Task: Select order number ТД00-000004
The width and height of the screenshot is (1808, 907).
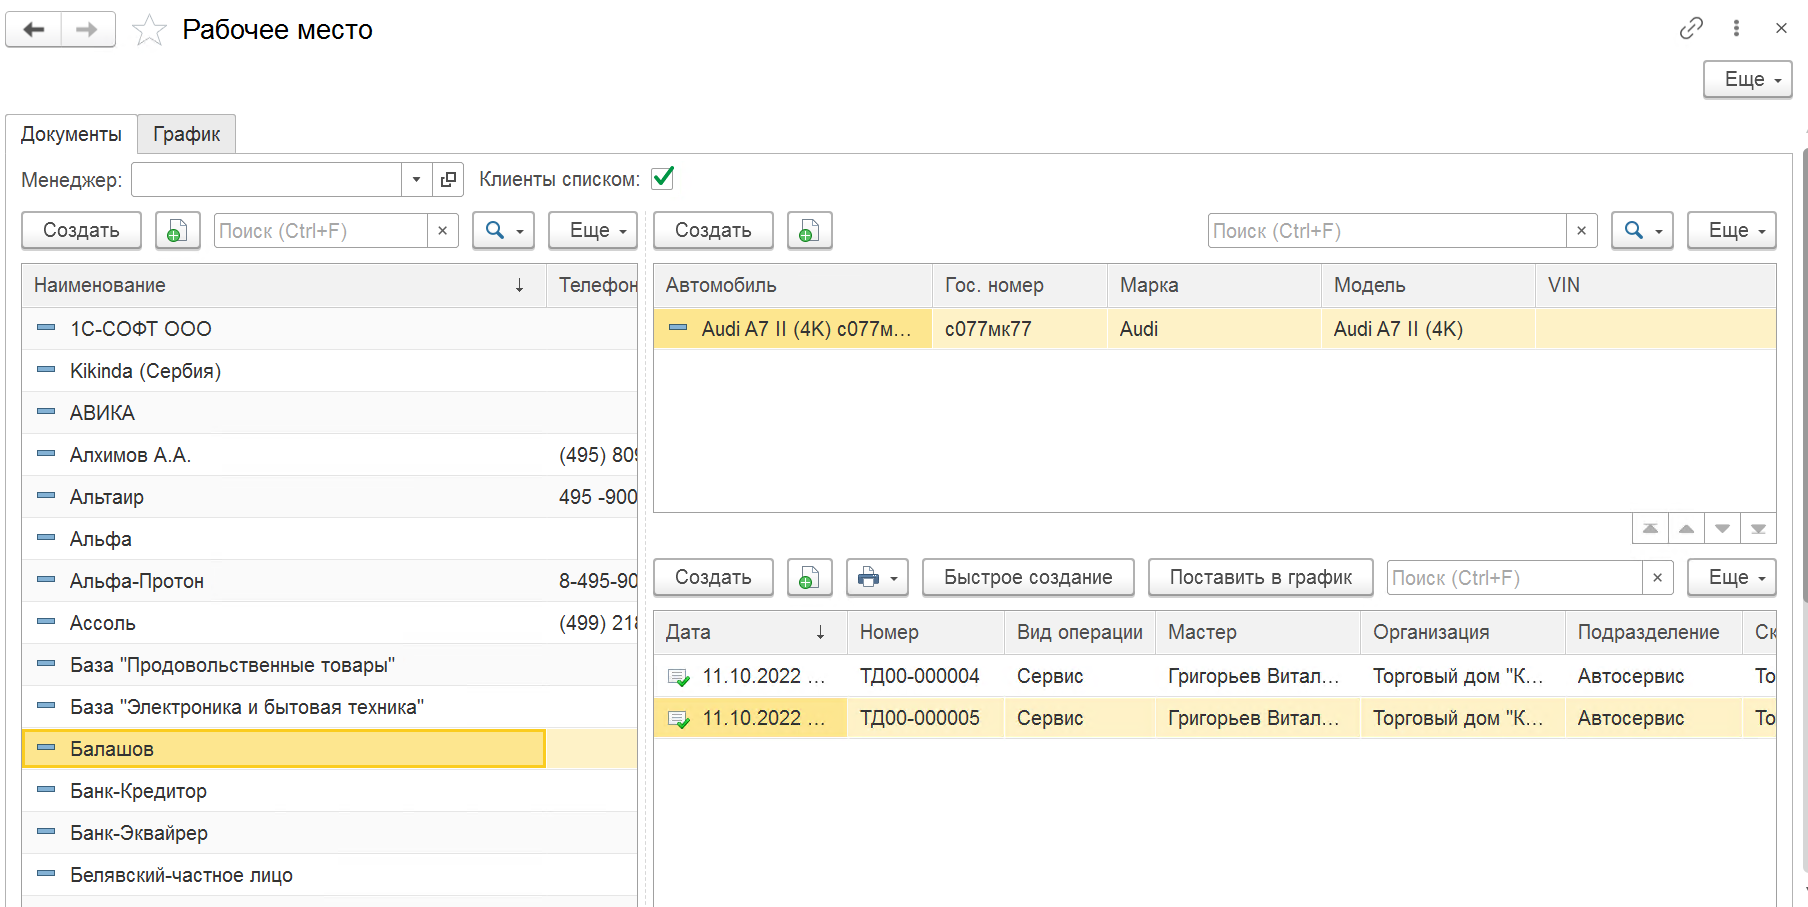Action: tap(919, 677)
